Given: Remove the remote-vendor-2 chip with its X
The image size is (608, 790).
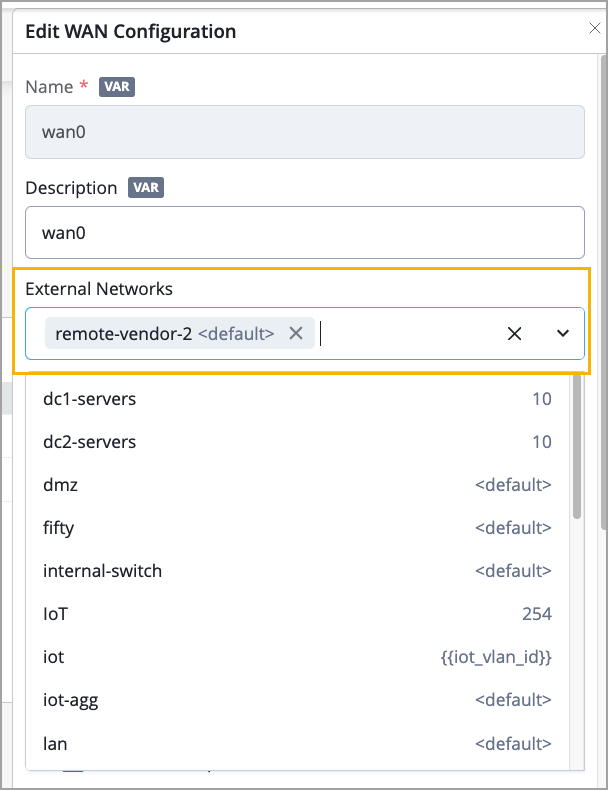Looking at the screenshot, I should (x=296, y=334).
